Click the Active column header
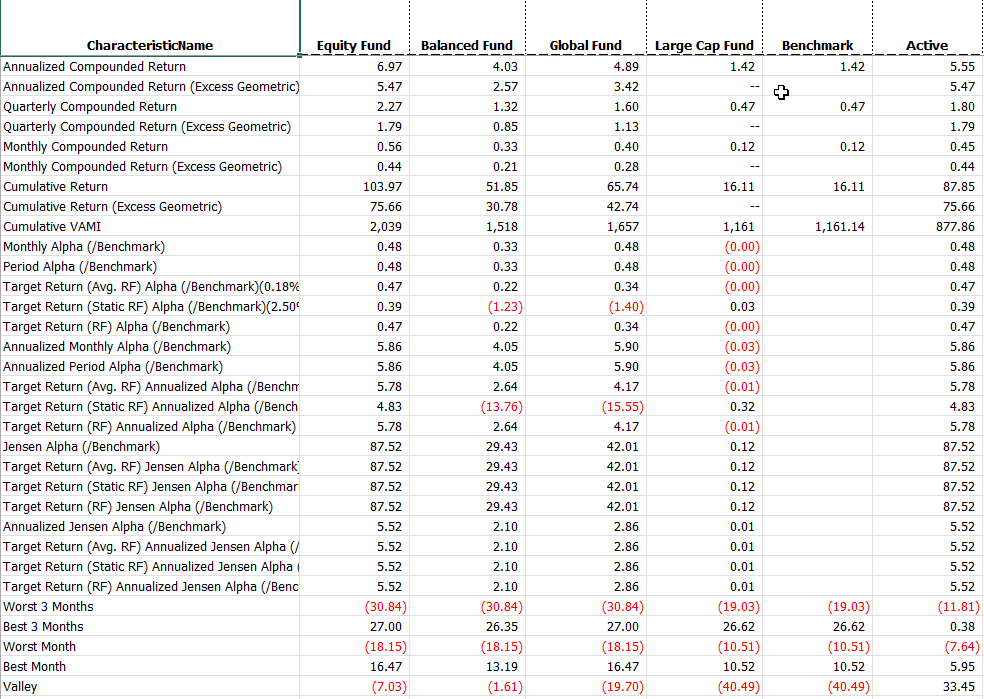Image resolution: width=984 pixels, height=699 pixels. point(927,45)
